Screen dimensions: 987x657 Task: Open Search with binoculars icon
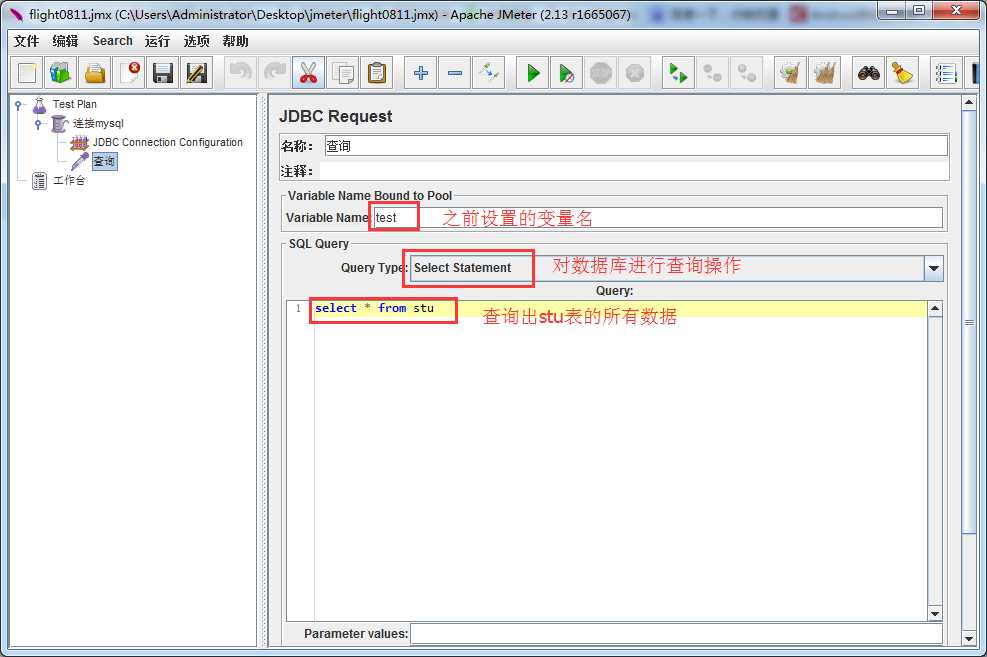coord(868,74)
